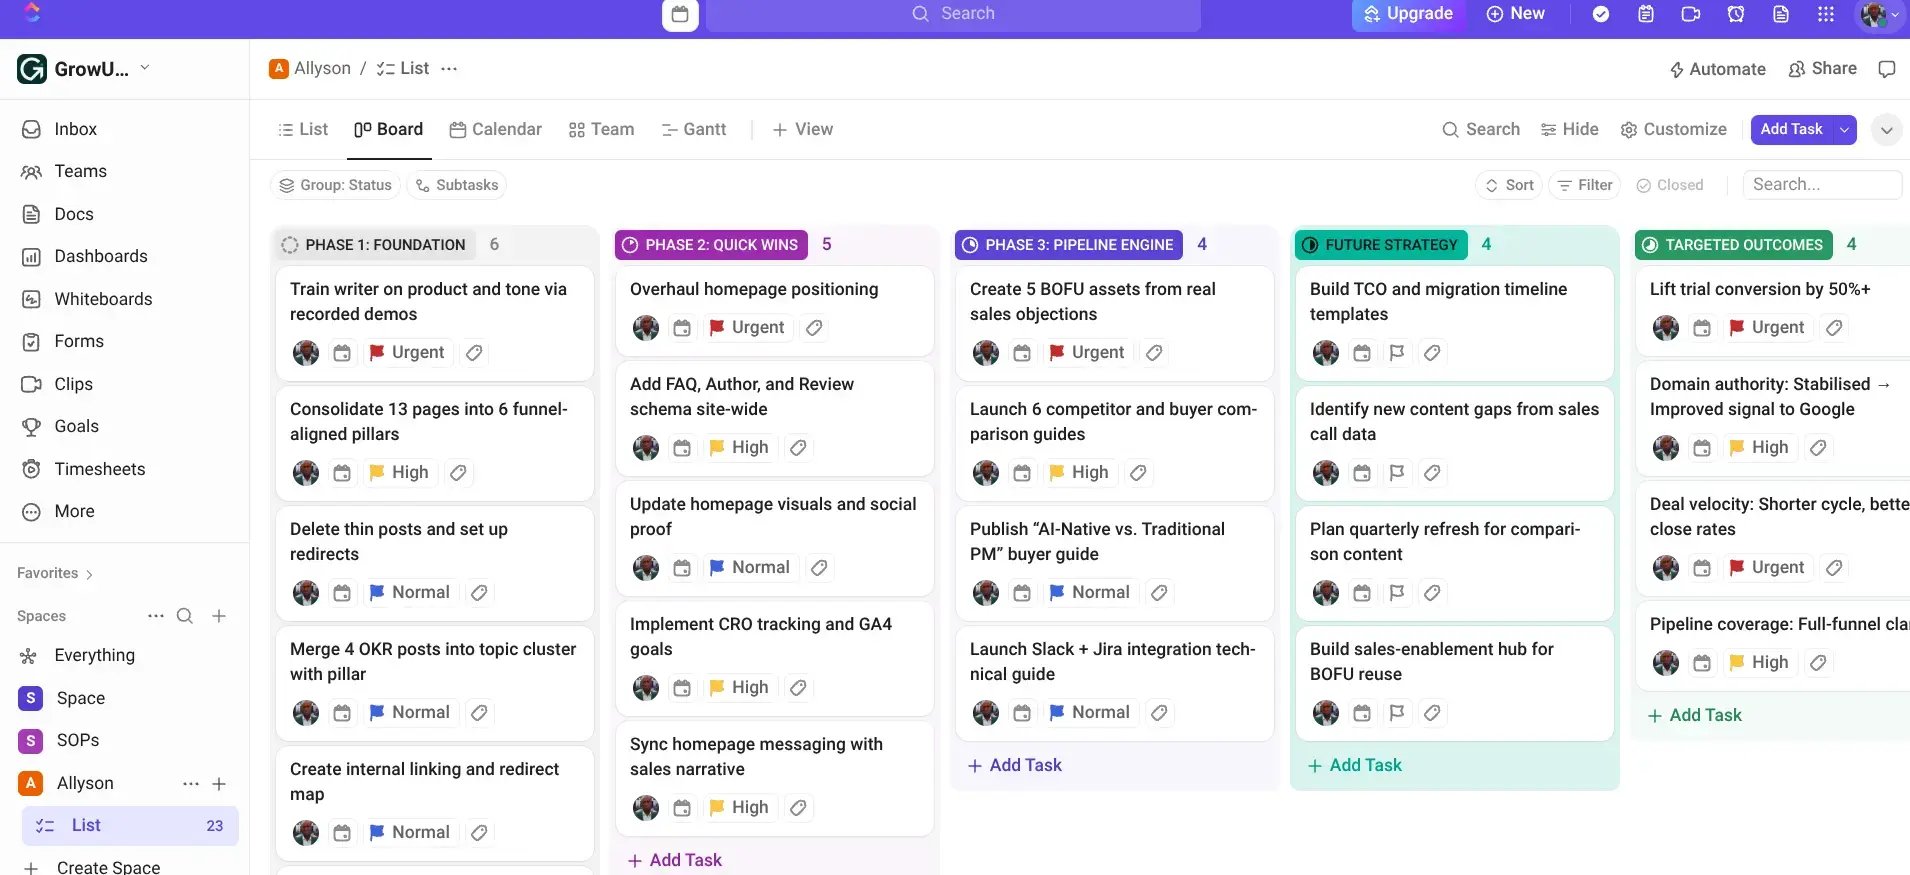Open the ellipsis menu next to List breadcrumb
1910x875 pixels.
tap(449, 69)
